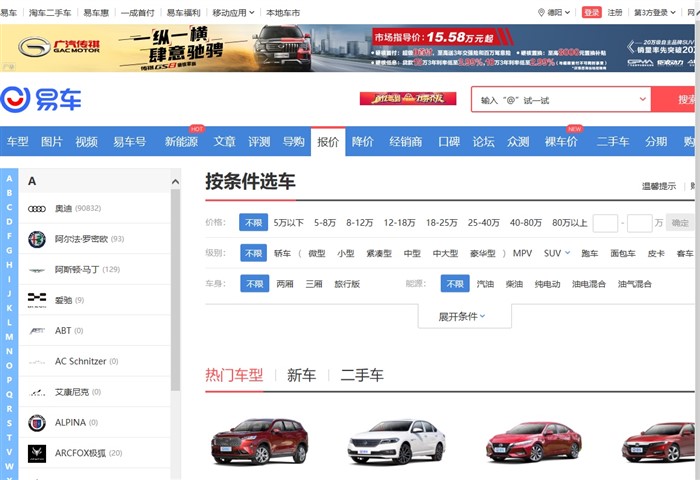Open the 移动应用 dropdown menu
This screenshot has width=700, height=480.
pos(233,13)
